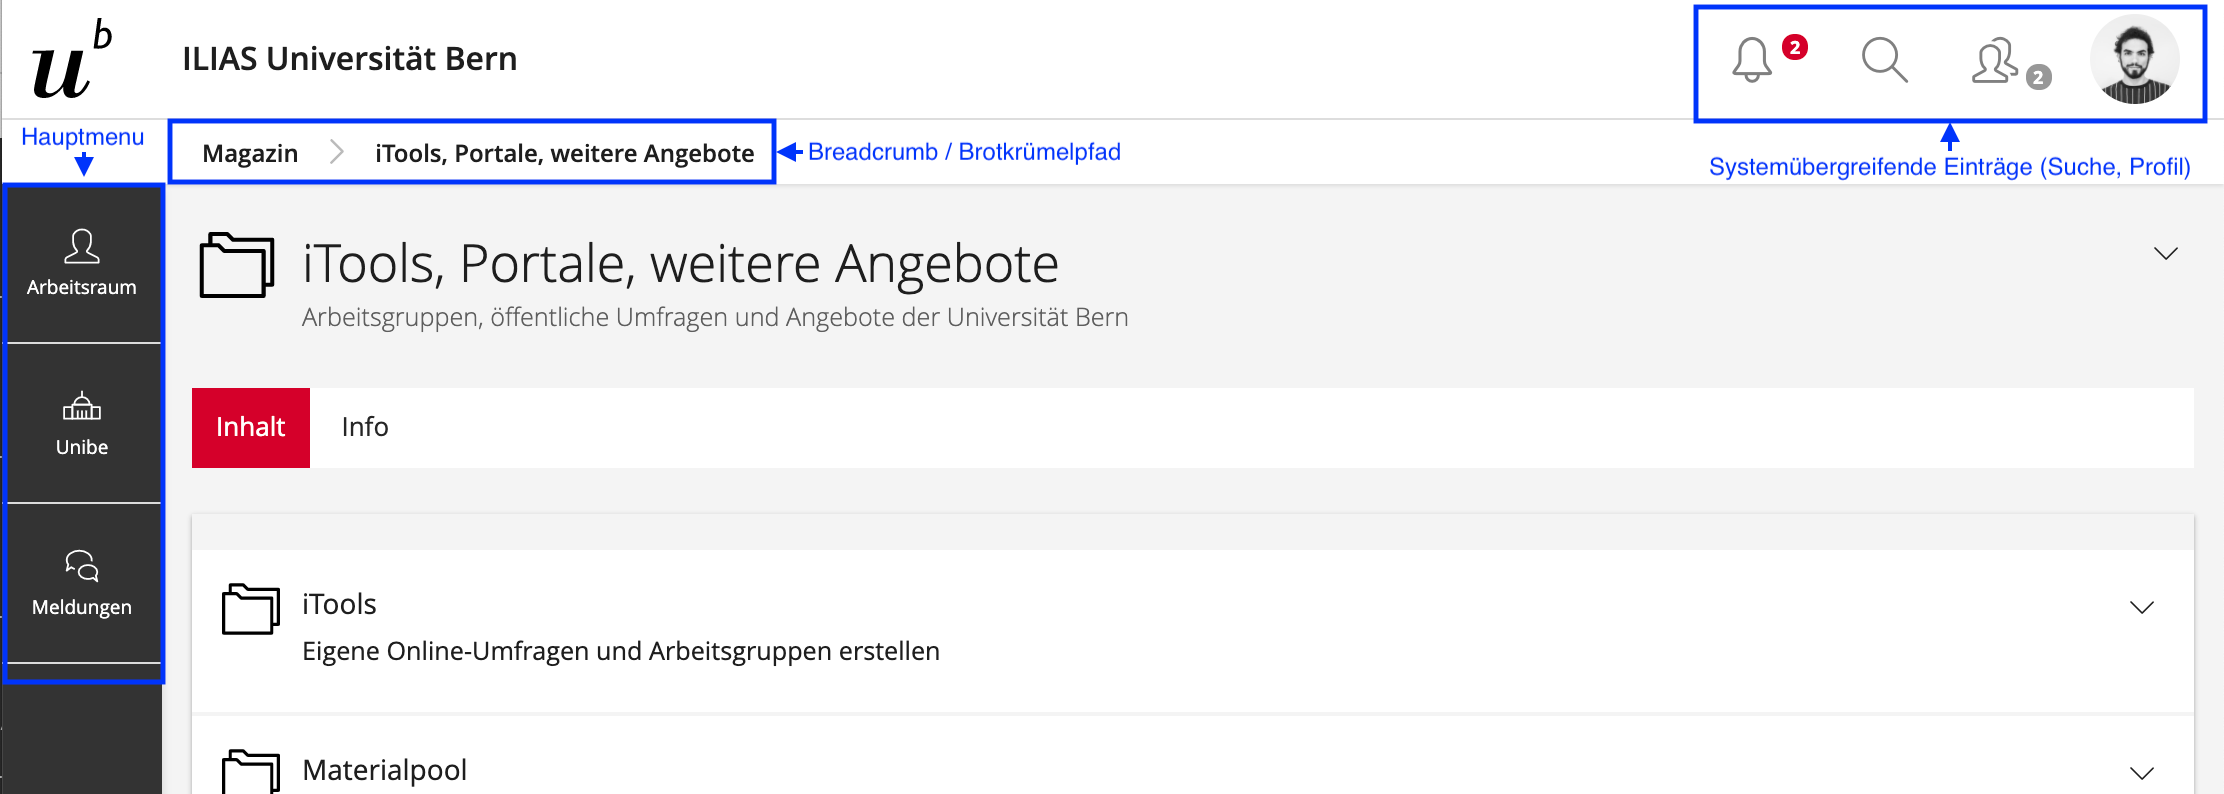Click the page heading iTools, Portale, weitere Angebote
Image resolution: width=2224 pixels, height=794 pixels.
[x=680, y=264]
